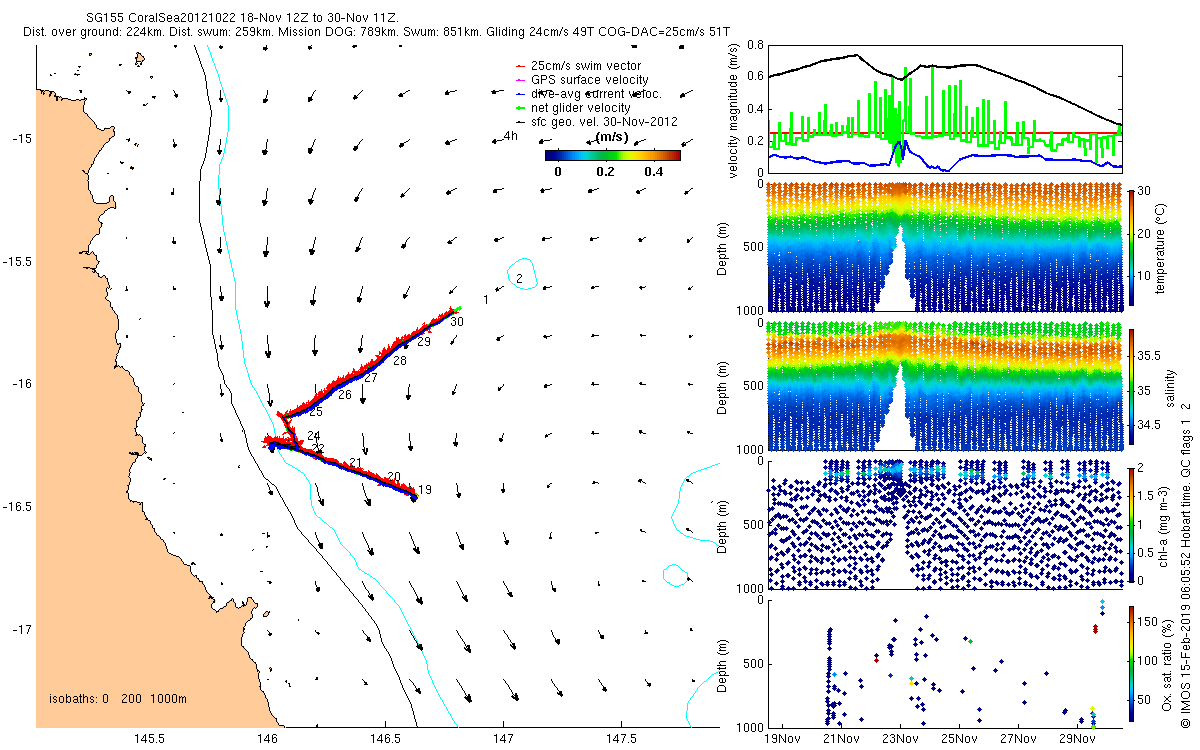Click the '4h' label near the legend

click(511, 135)
